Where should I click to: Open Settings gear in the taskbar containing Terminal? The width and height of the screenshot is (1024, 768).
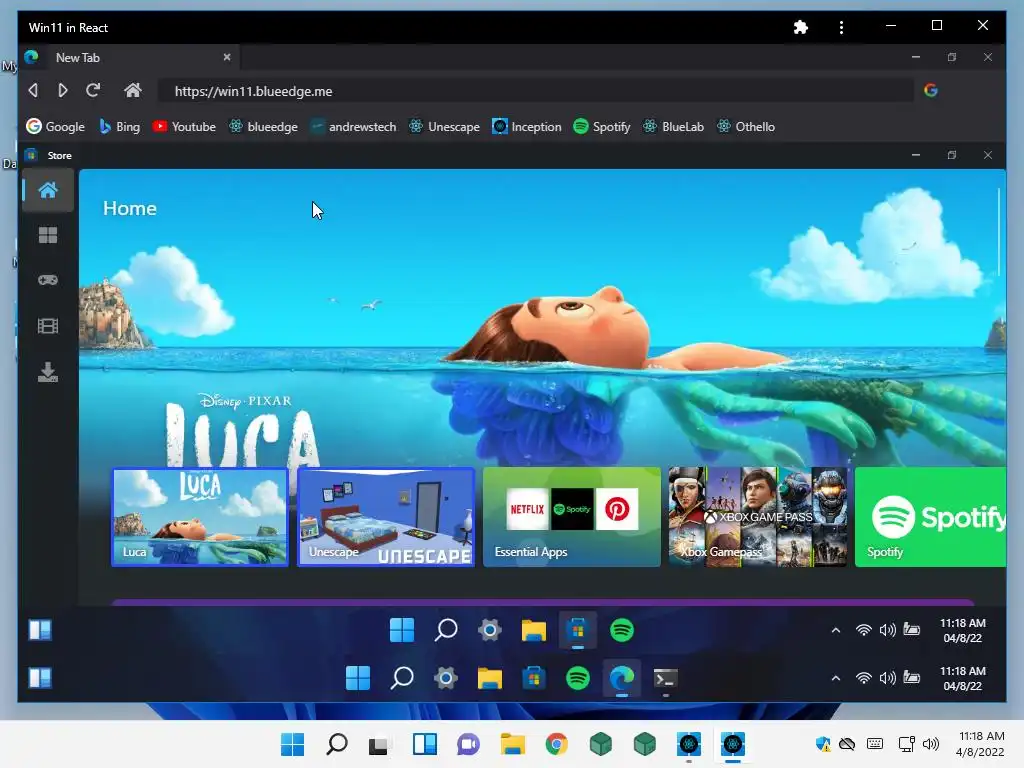point(445,679)
